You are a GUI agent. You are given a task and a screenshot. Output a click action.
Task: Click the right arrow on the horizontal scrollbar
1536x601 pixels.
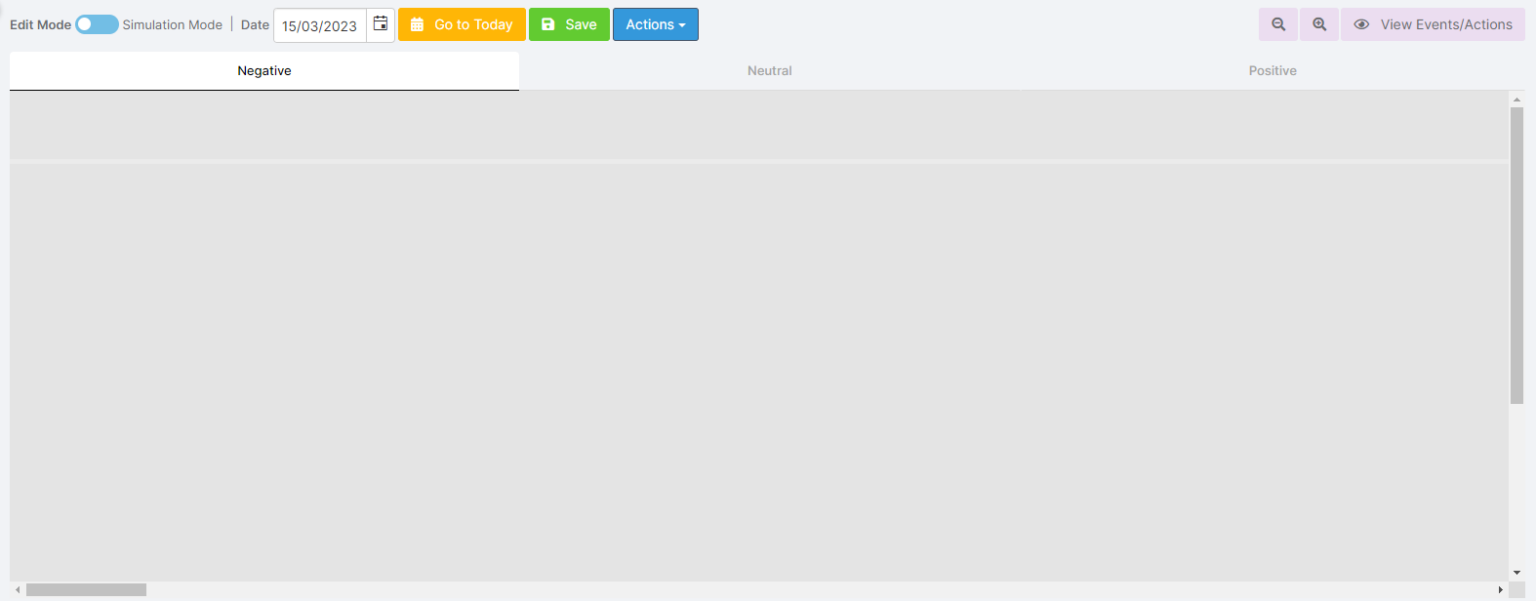pyautogui.click(x=1500, y=589)
